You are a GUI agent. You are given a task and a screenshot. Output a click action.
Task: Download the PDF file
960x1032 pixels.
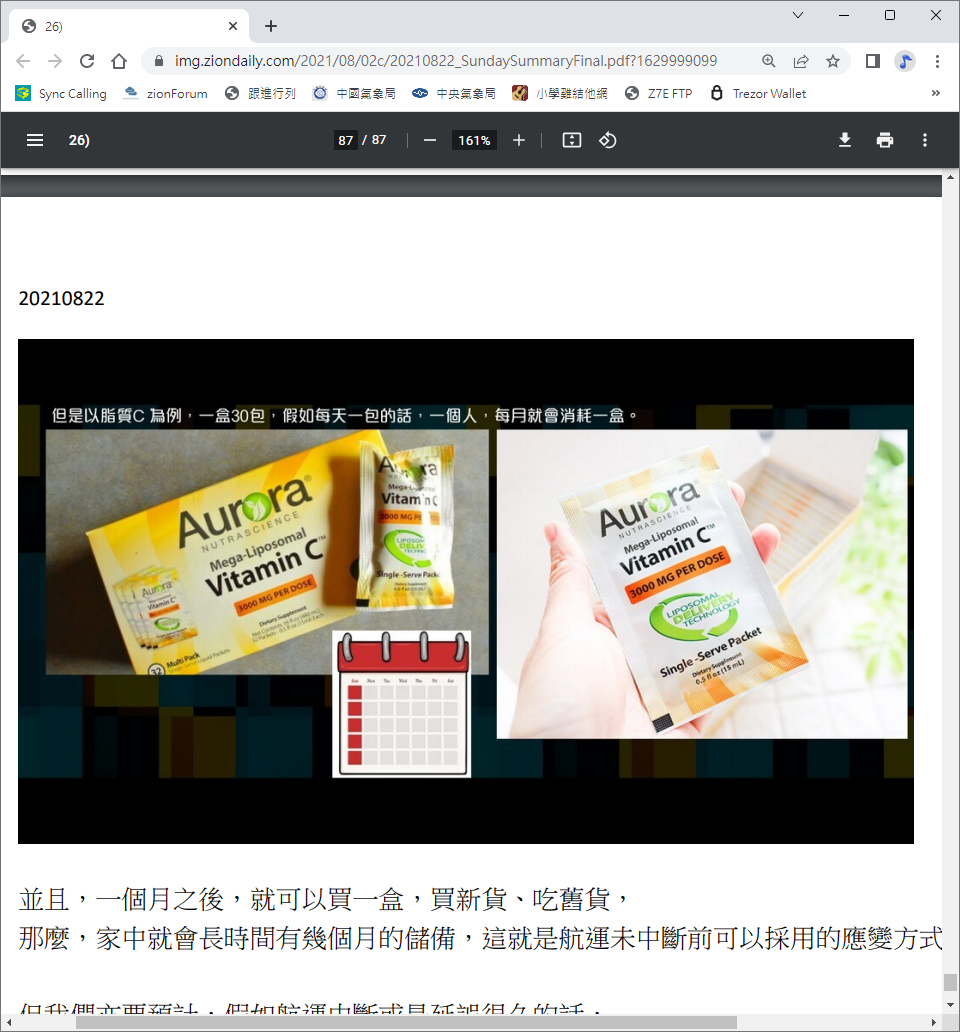(845, 140)
